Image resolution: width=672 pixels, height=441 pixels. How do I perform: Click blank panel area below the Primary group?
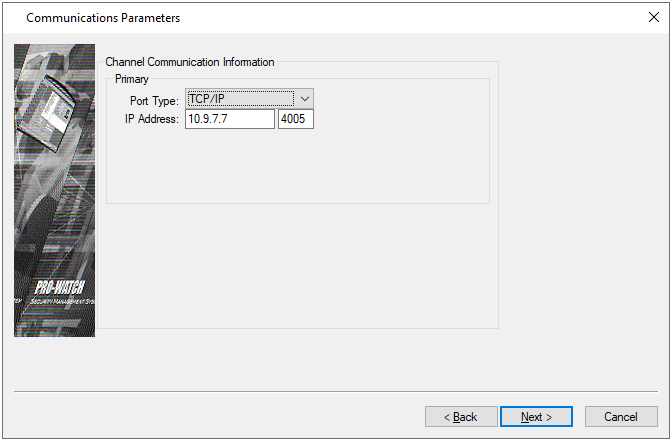coord(300,265)
